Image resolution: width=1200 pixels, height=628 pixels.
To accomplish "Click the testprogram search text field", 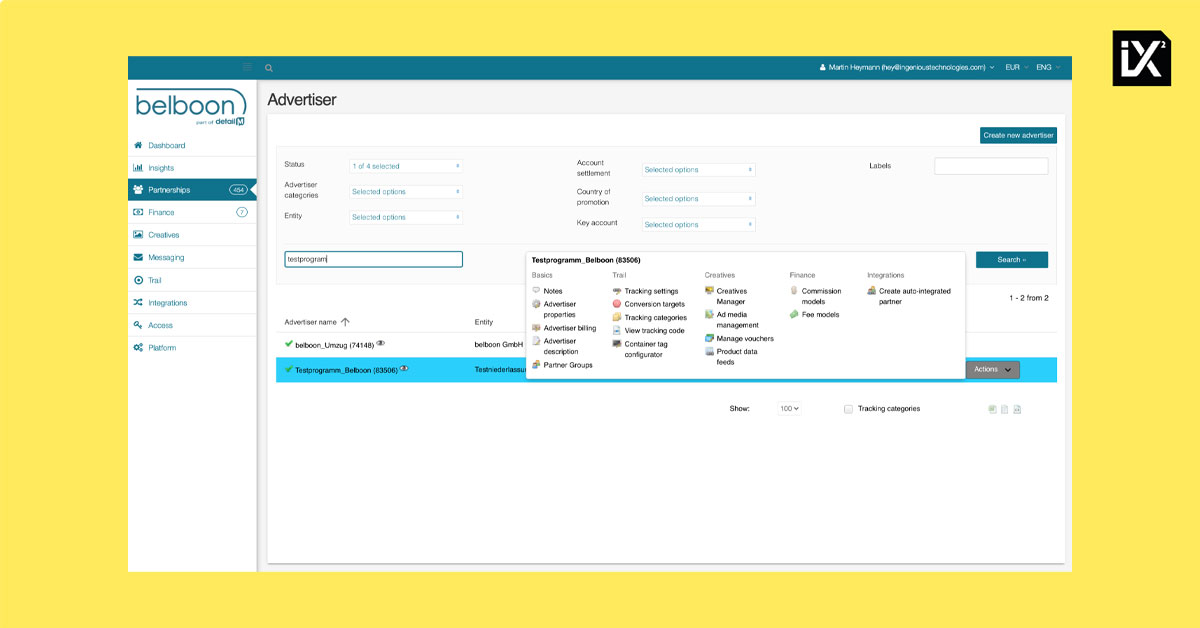I will [374, 259].
